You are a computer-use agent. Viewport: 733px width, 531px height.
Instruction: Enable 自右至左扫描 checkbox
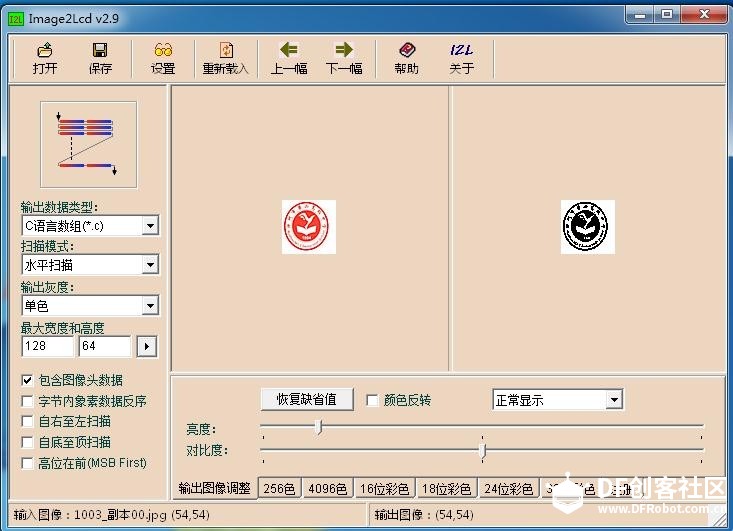pyautogui.click(x=28, y=421)
